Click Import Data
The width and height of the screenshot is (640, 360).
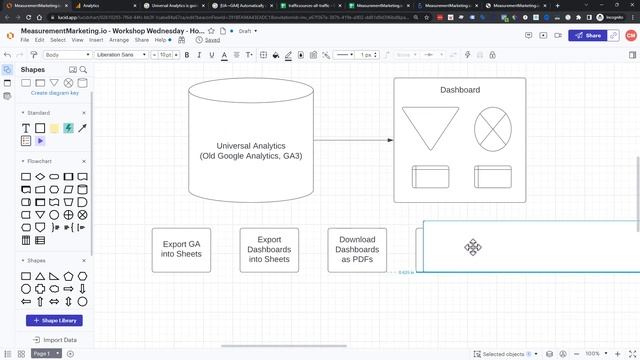pos(55,340)
